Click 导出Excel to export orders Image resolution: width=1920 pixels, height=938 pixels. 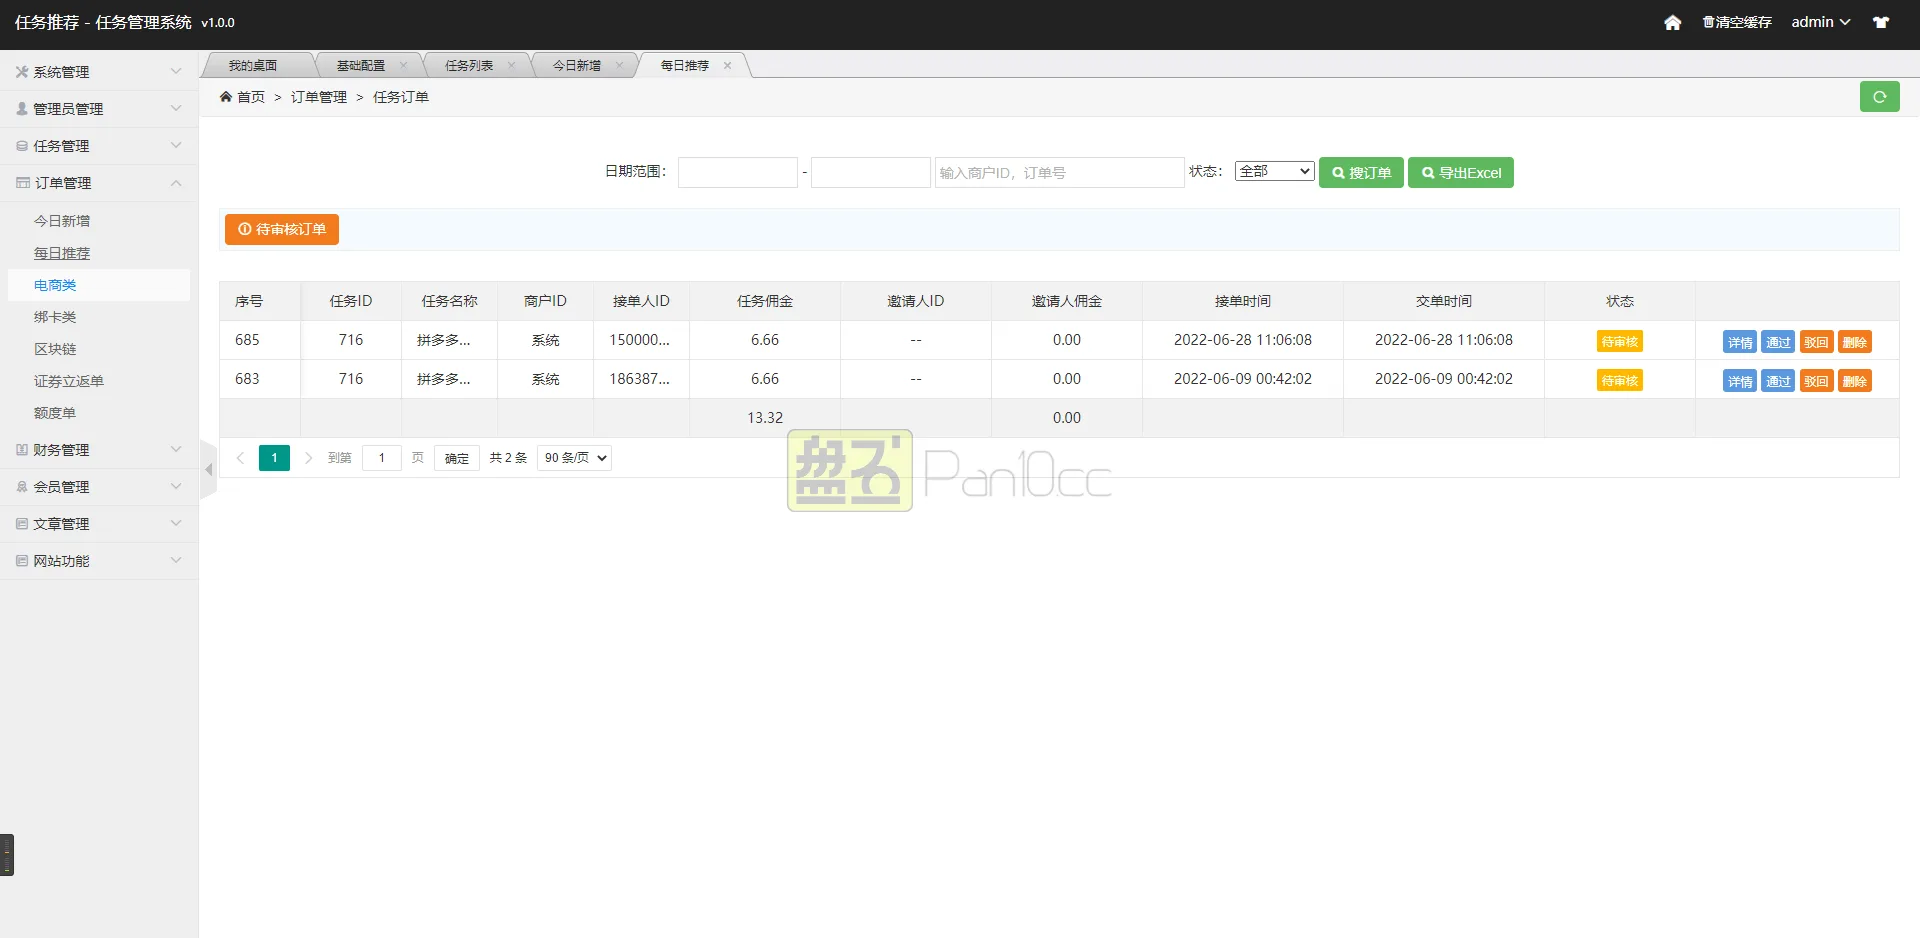pos(1460,172)
